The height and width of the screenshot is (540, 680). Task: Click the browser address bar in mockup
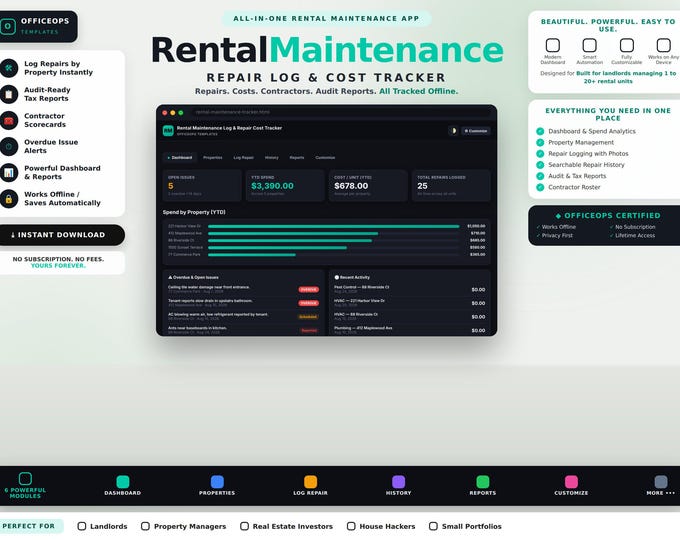pos(340,112)
